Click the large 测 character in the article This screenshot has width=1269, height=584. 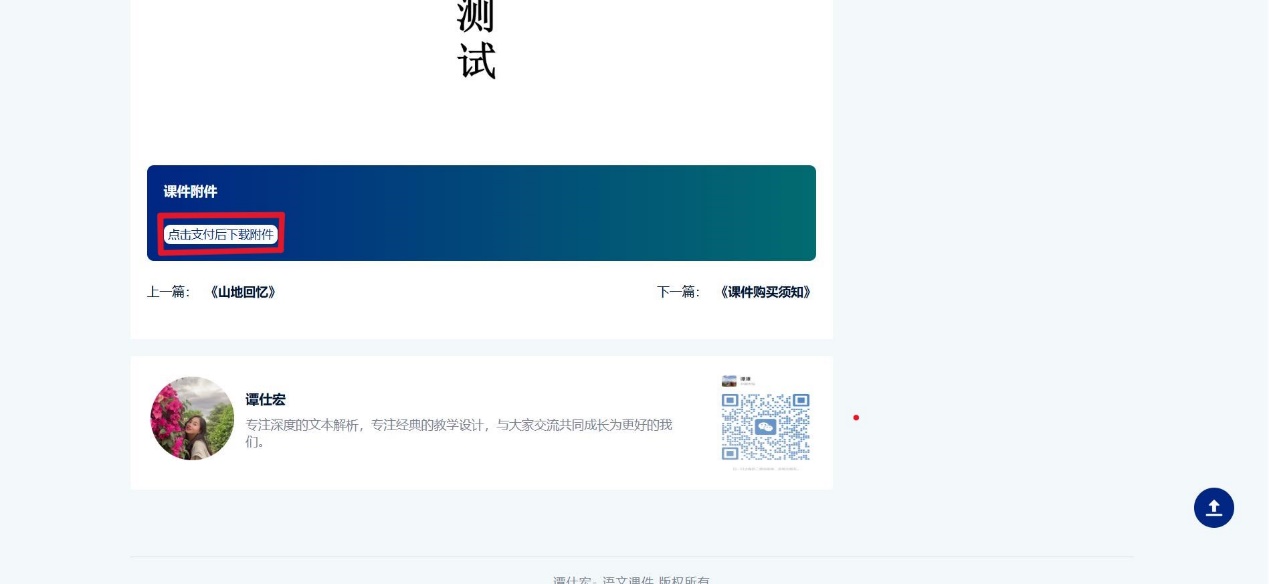coord(476,16)
